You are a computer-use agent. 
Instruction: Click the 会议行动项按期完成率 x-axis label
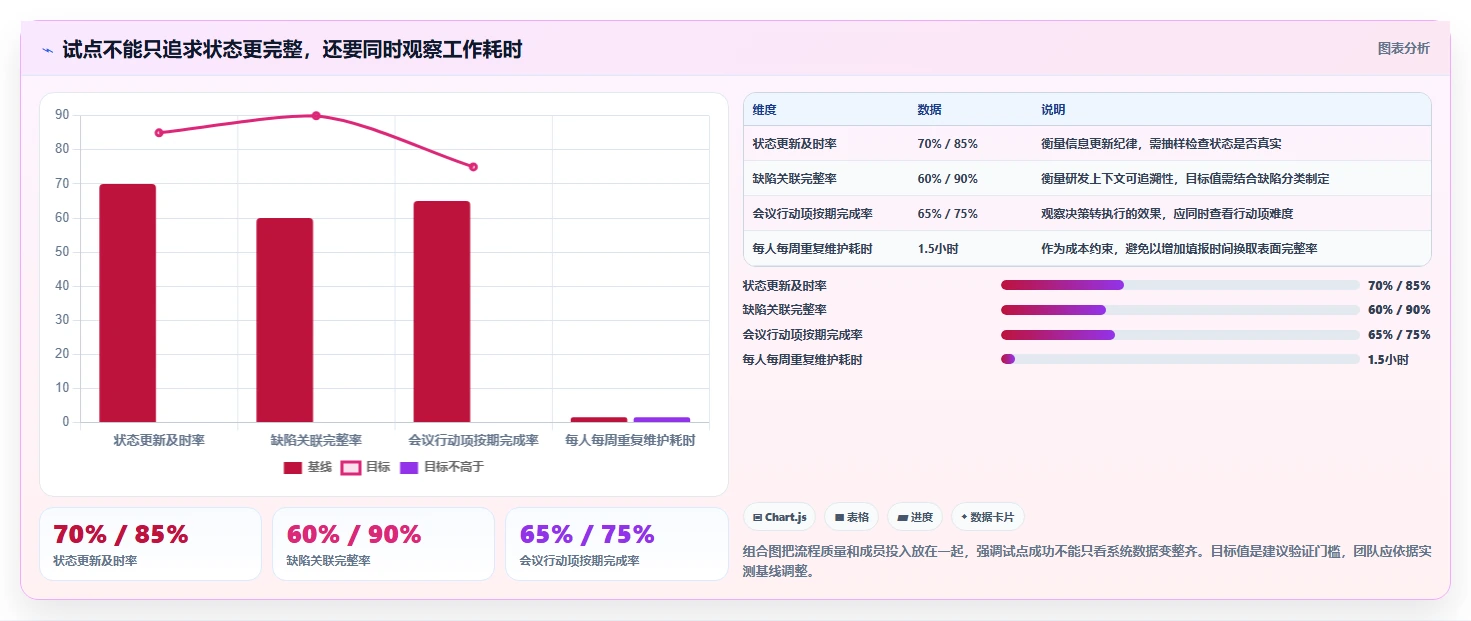473,440
